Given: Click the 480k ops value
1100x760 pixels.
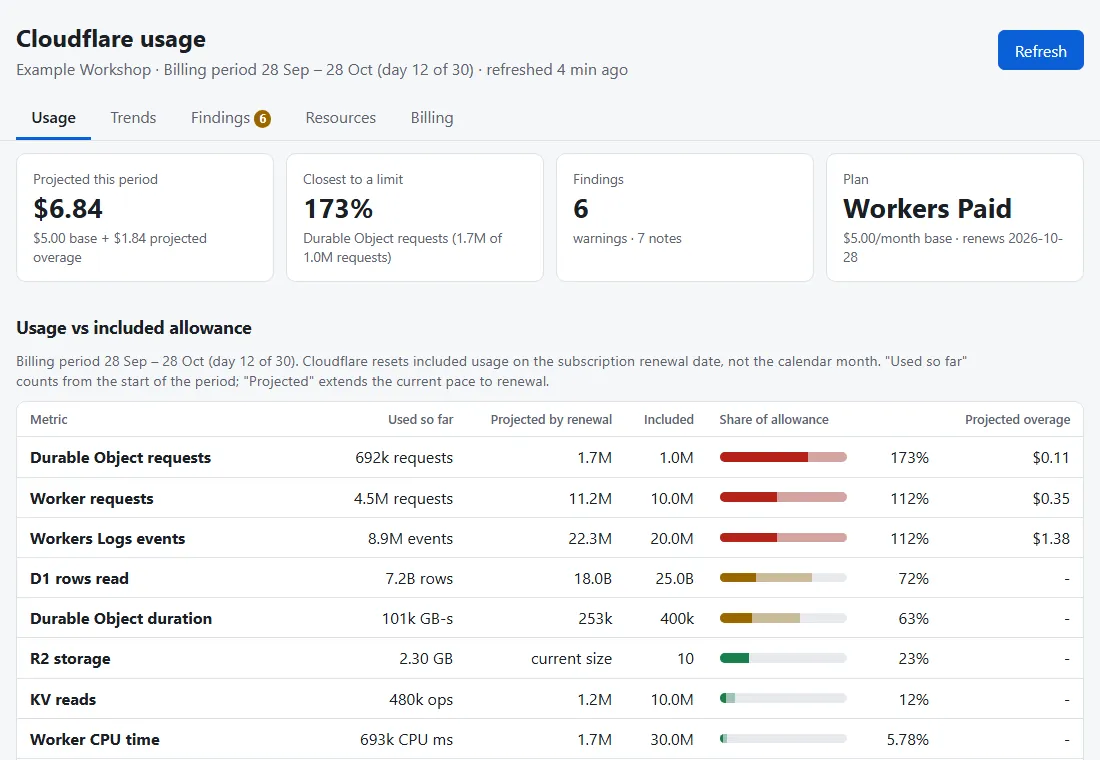Looking at the screenshot, I should point(421,699).
